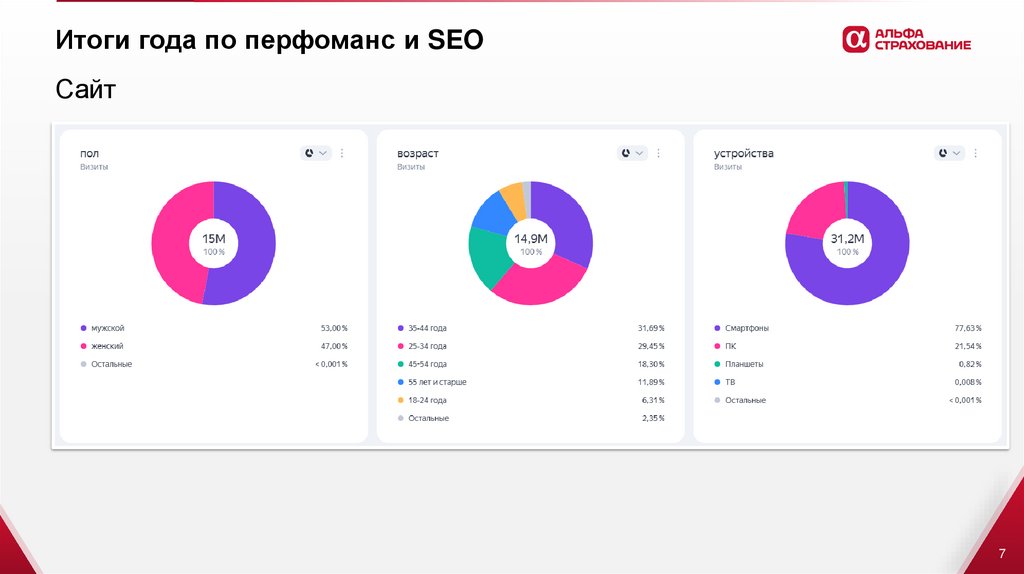Viewport: 1024px width, 574px height.
Task: Click the slide page number 7
Action: 1002,554
